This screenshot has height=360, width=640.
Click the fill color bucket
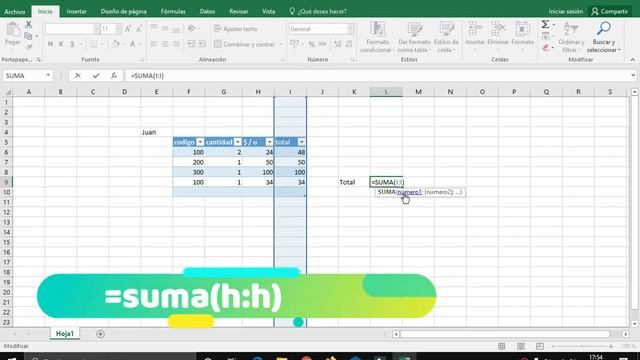click(x=116, y=44)
